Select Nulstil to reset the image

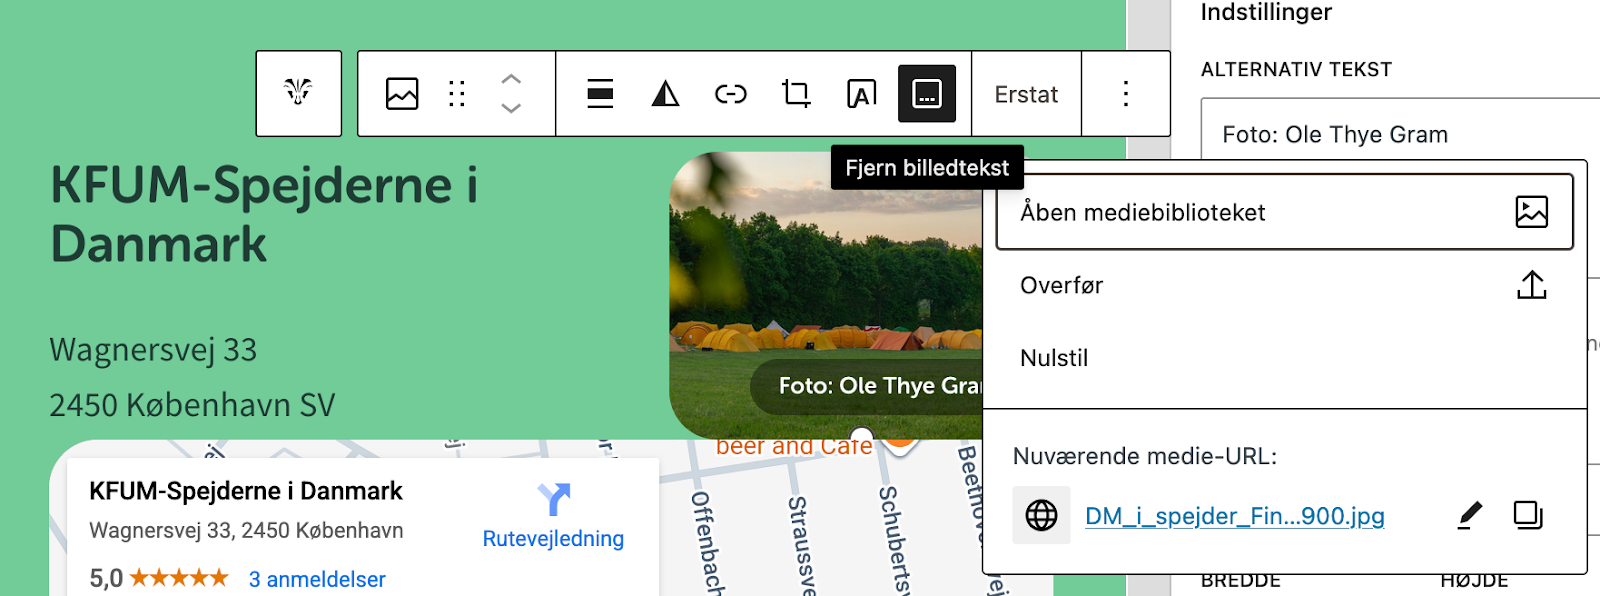(1054, 358)
